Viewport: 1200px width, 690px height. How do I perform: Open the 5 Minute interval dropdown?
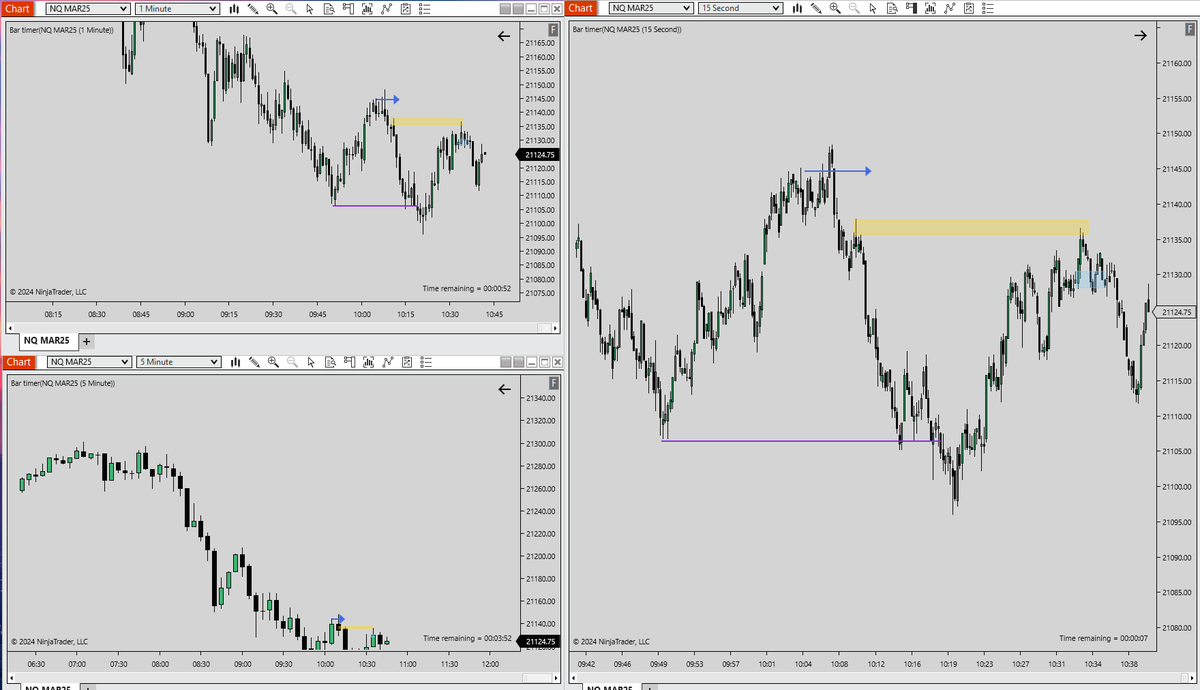[176, 362]
